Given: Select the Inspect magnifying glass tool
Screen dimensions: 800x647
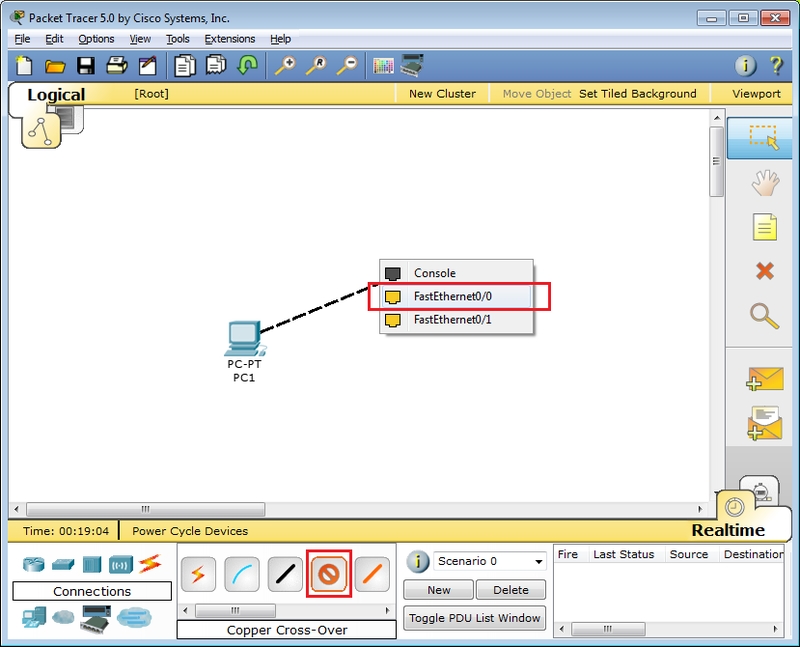Looking at the screenshot, I should (764, 317).
